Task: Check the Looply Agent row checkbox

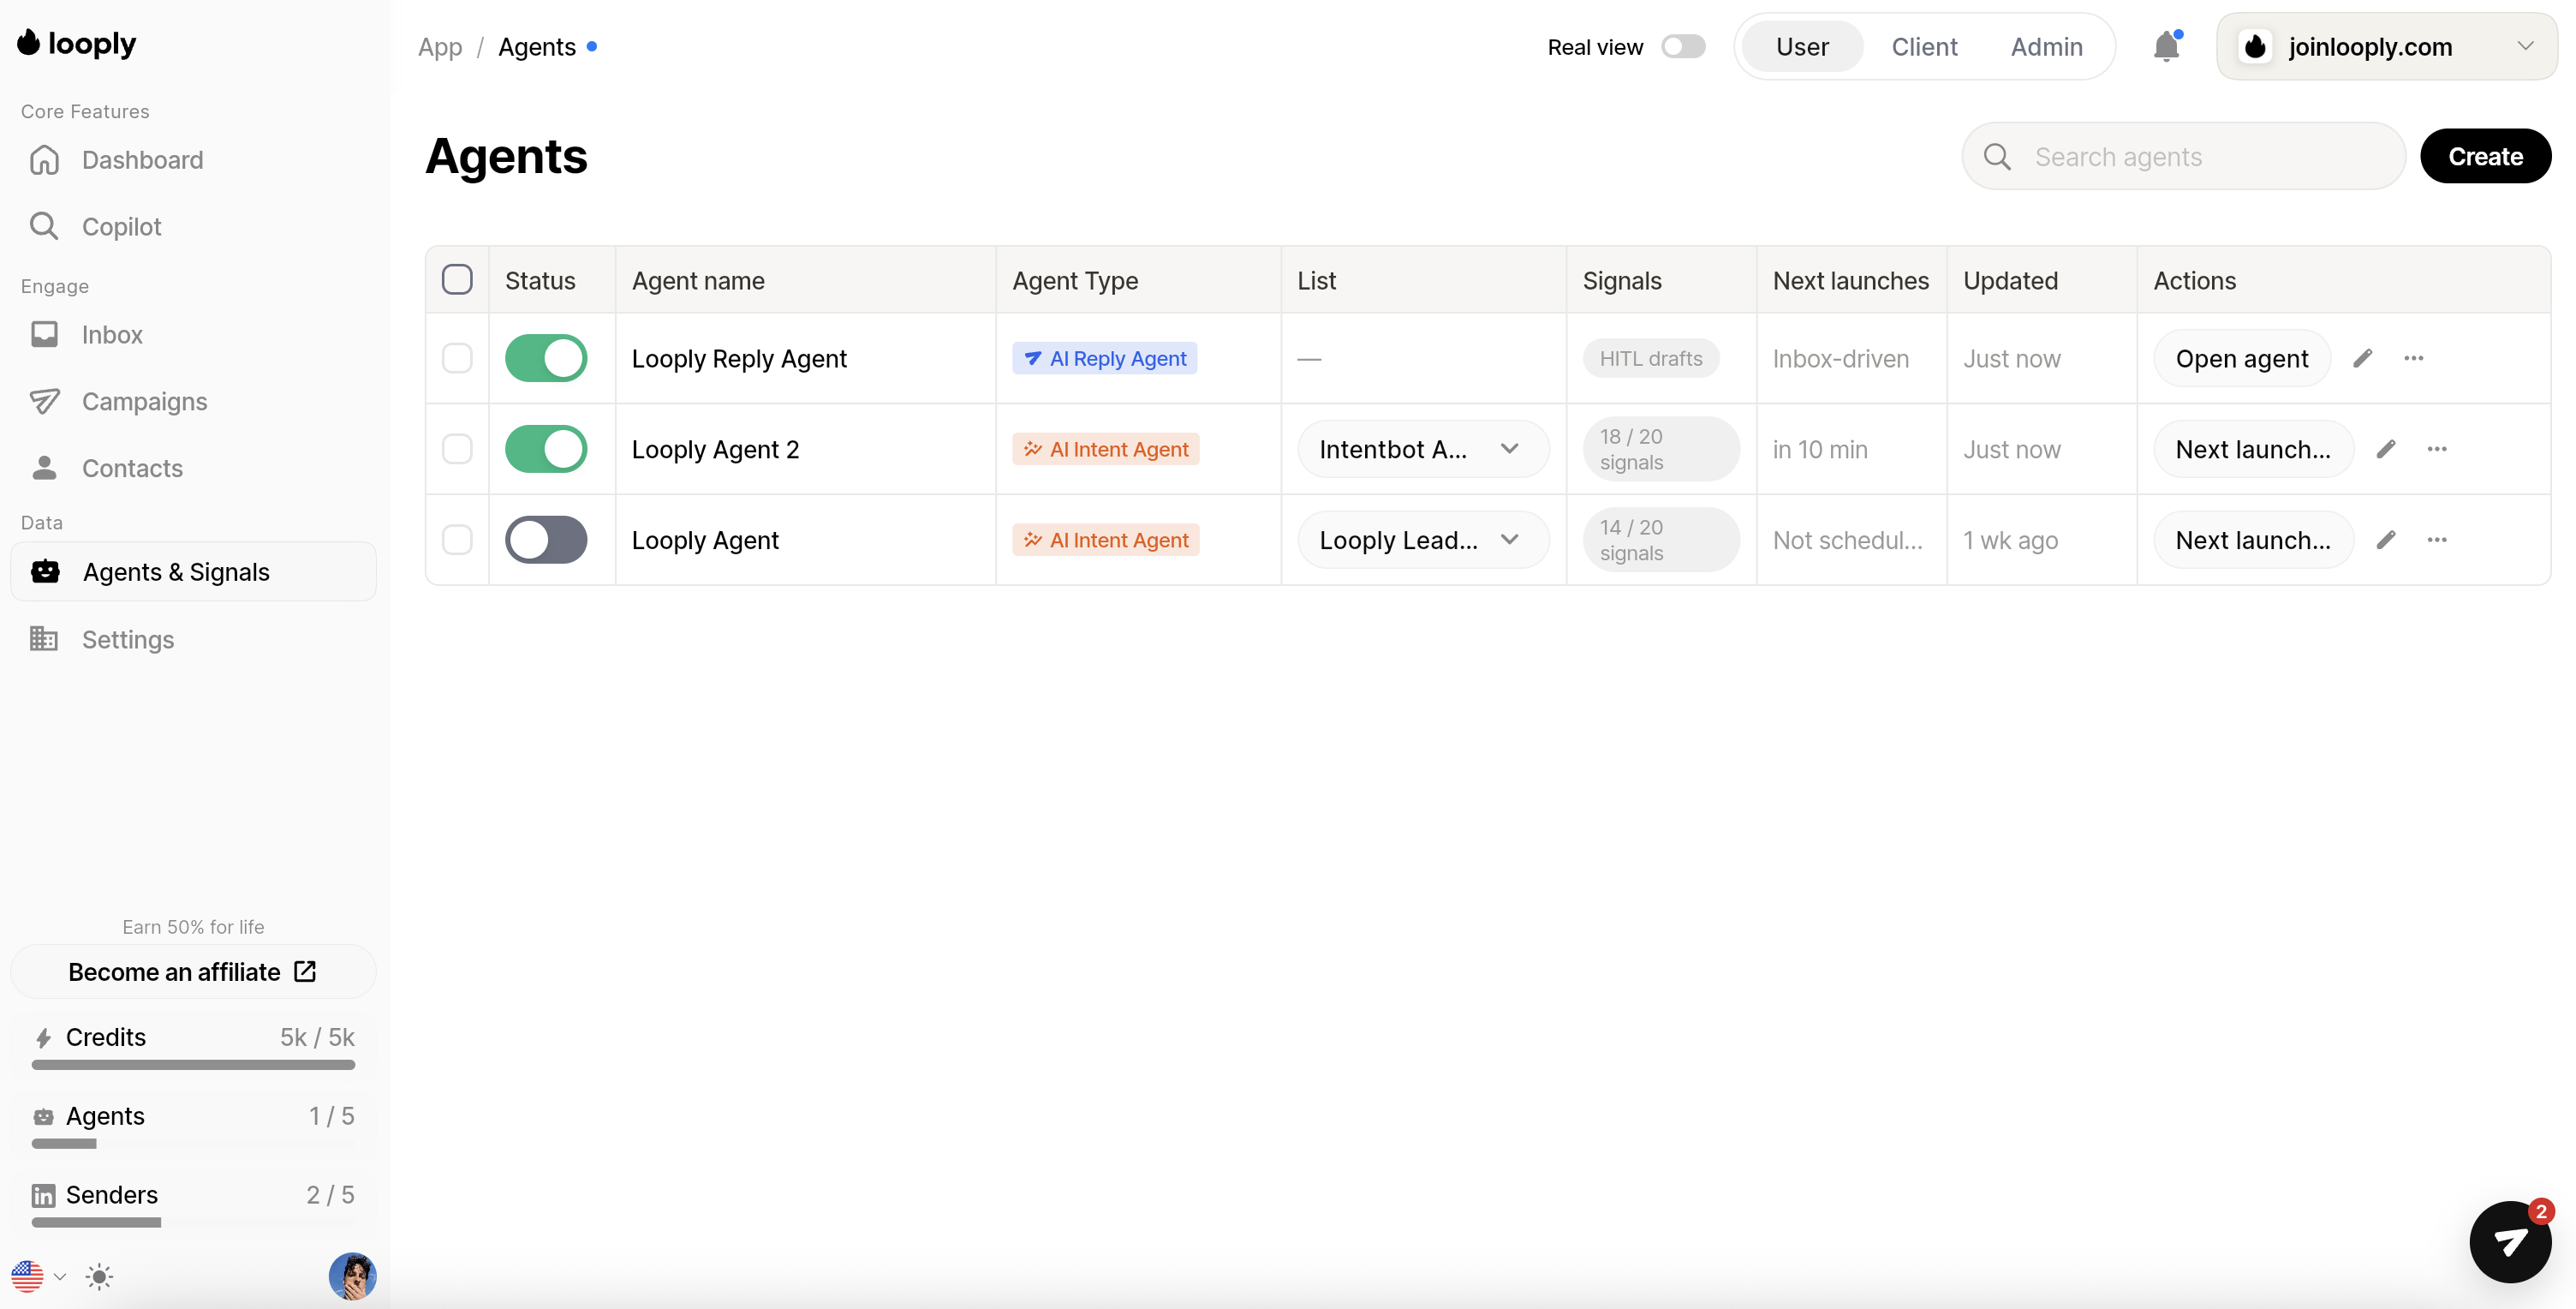Action: click(457, 540)
